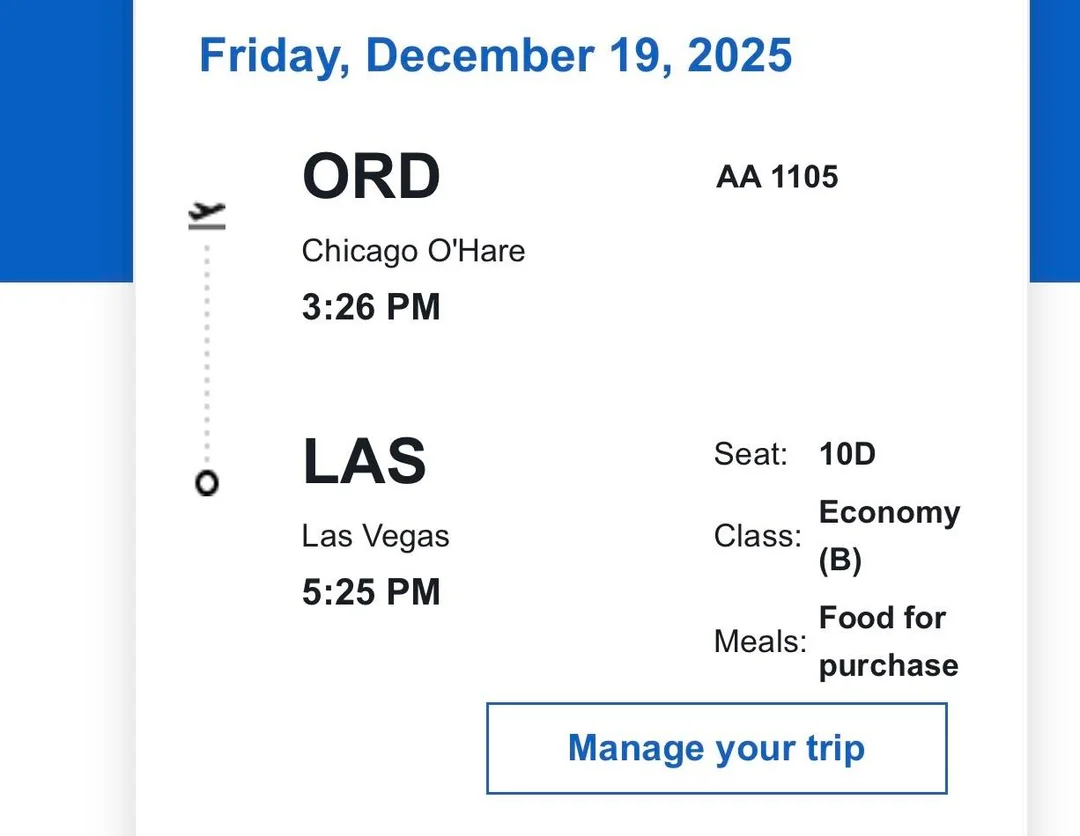This screenshot has height=836, width=1080.
Task: Select the Friday, December 19, 2025 heading
Action: tap(495, 55)
